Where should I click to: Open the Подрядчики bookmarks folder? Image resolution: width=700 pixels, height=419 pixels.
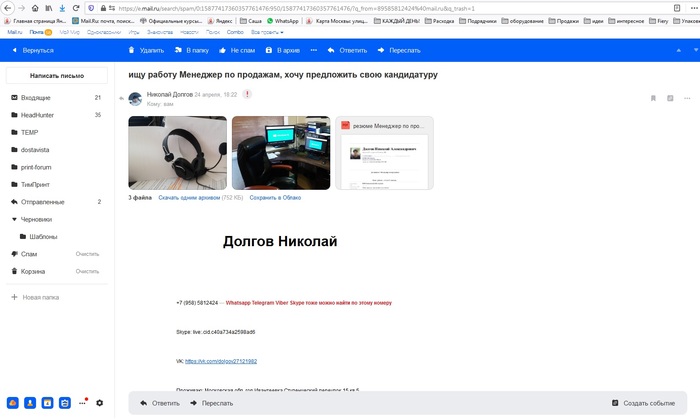point(478,21)
